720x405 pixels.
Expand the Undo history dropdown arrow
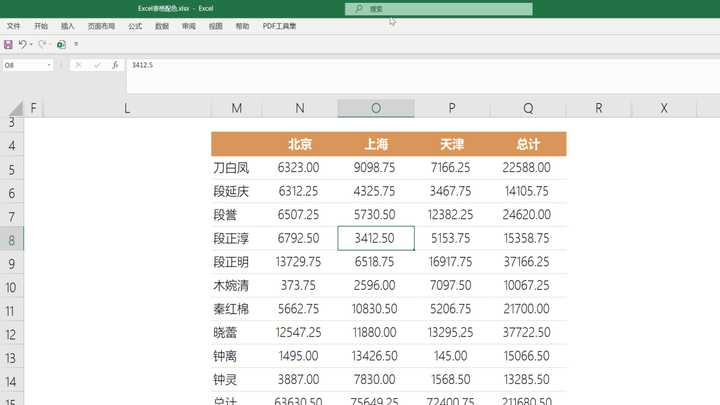click(31, 44)
